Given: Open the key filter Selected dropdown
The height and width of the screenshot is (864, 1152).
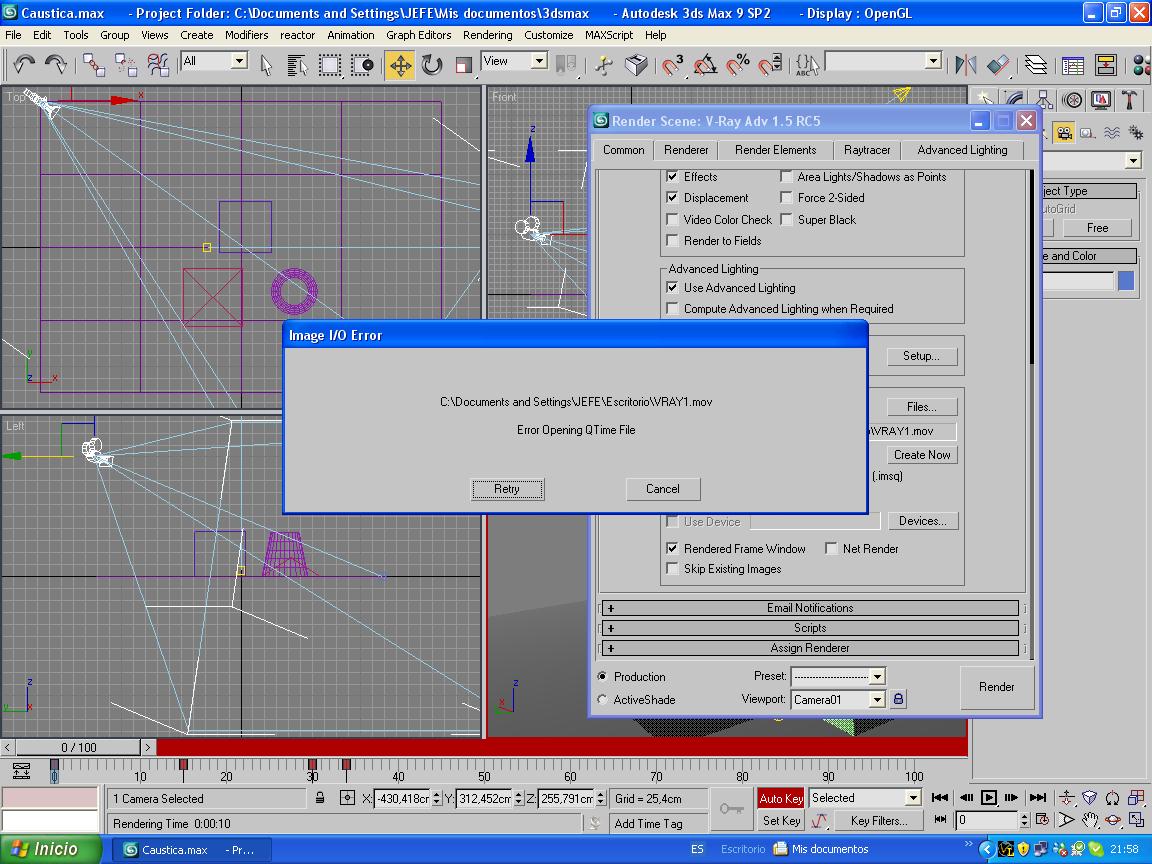Looking at the screenshot, I should [x=913, y=797].
